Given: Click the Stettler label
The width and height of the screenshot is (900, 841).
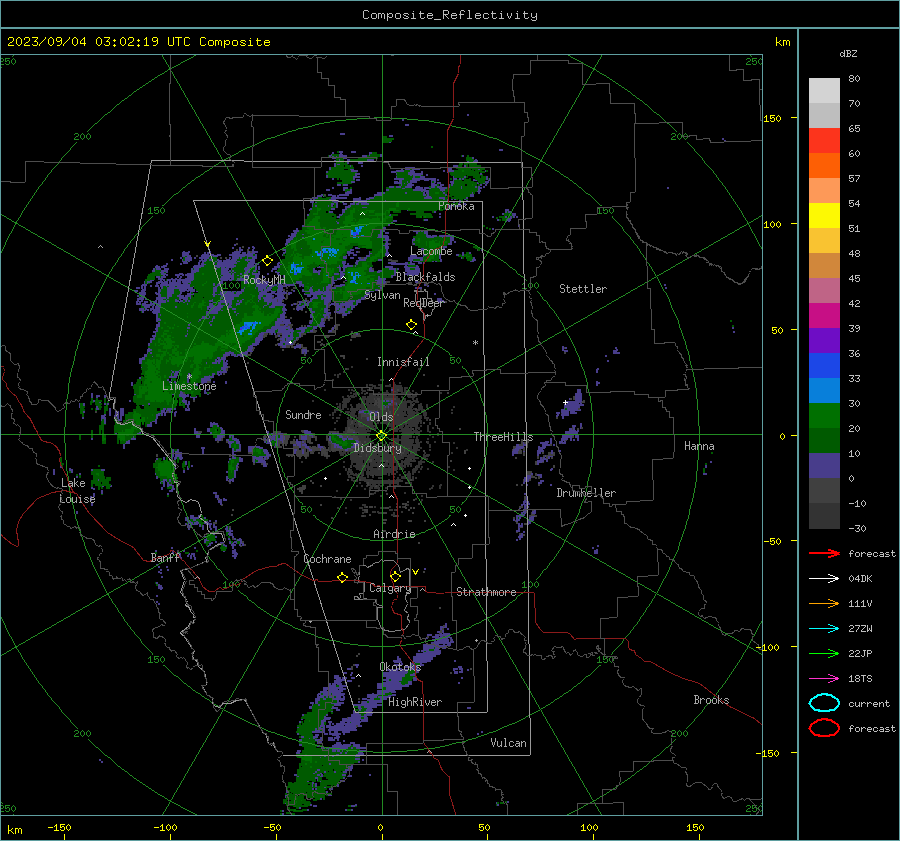Looking at the screenshot, I should coord(583,289).
